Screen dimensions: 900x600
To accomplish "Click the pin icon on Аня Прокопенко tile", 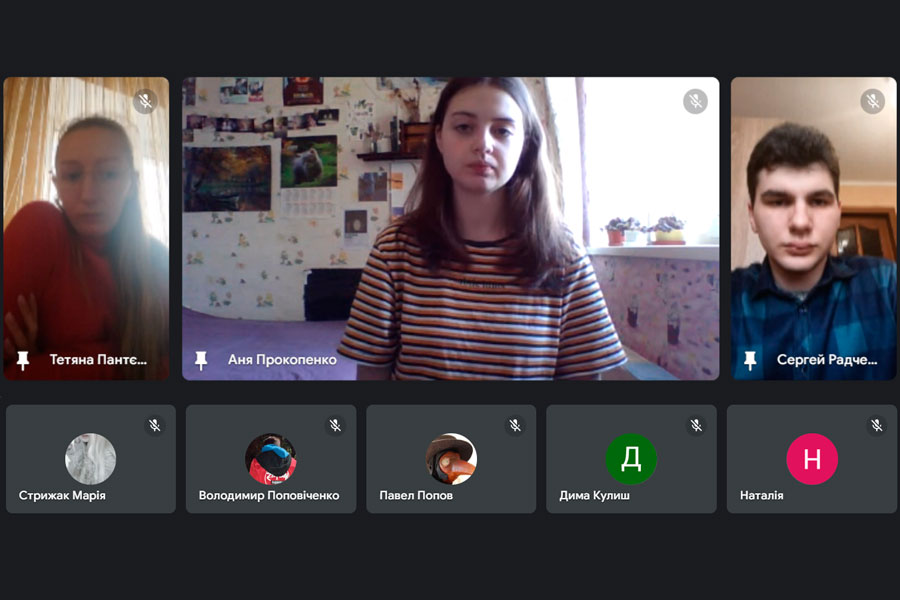I will pos(201,360).
